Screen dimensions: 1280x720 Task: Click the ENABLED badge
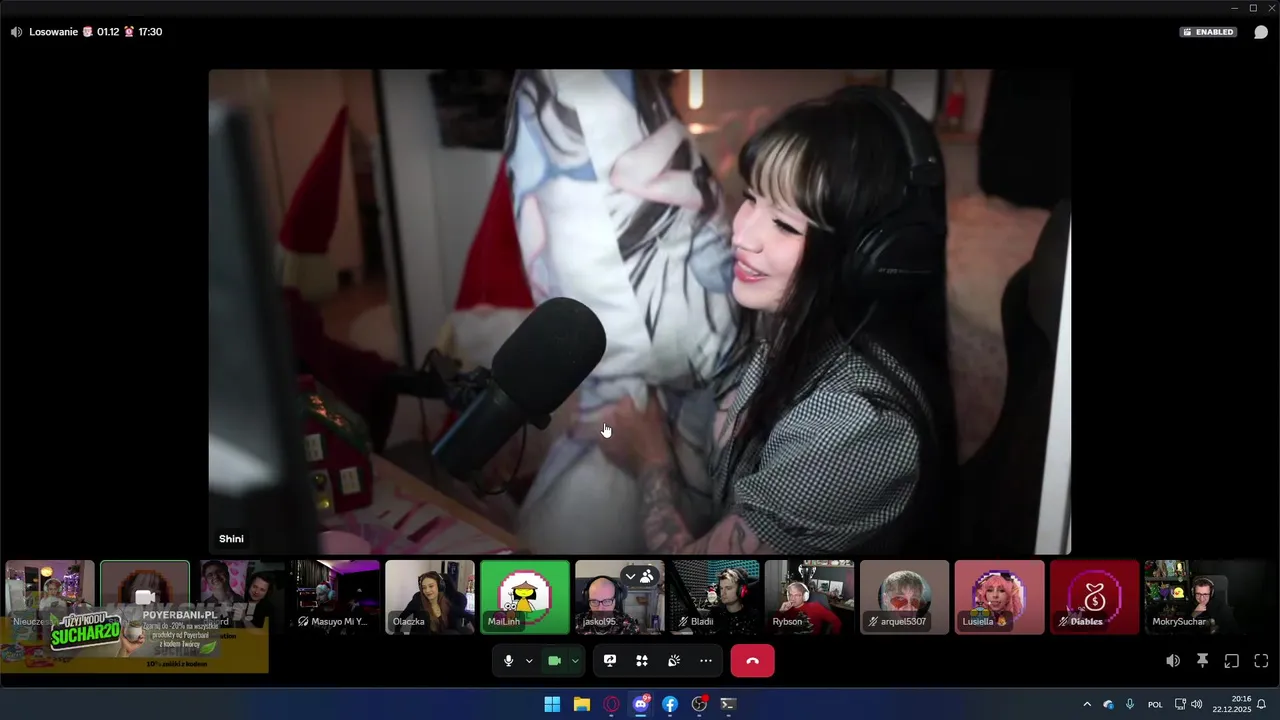(x=1208, y=32)
